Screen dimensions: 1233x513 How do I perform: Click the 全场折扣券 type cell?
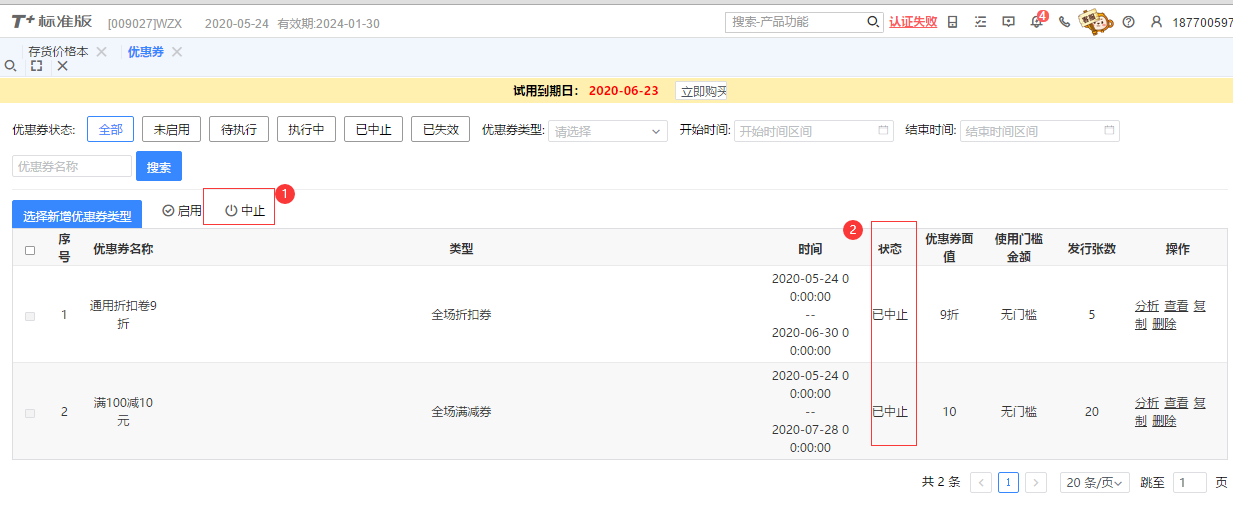tap(461, 315)
